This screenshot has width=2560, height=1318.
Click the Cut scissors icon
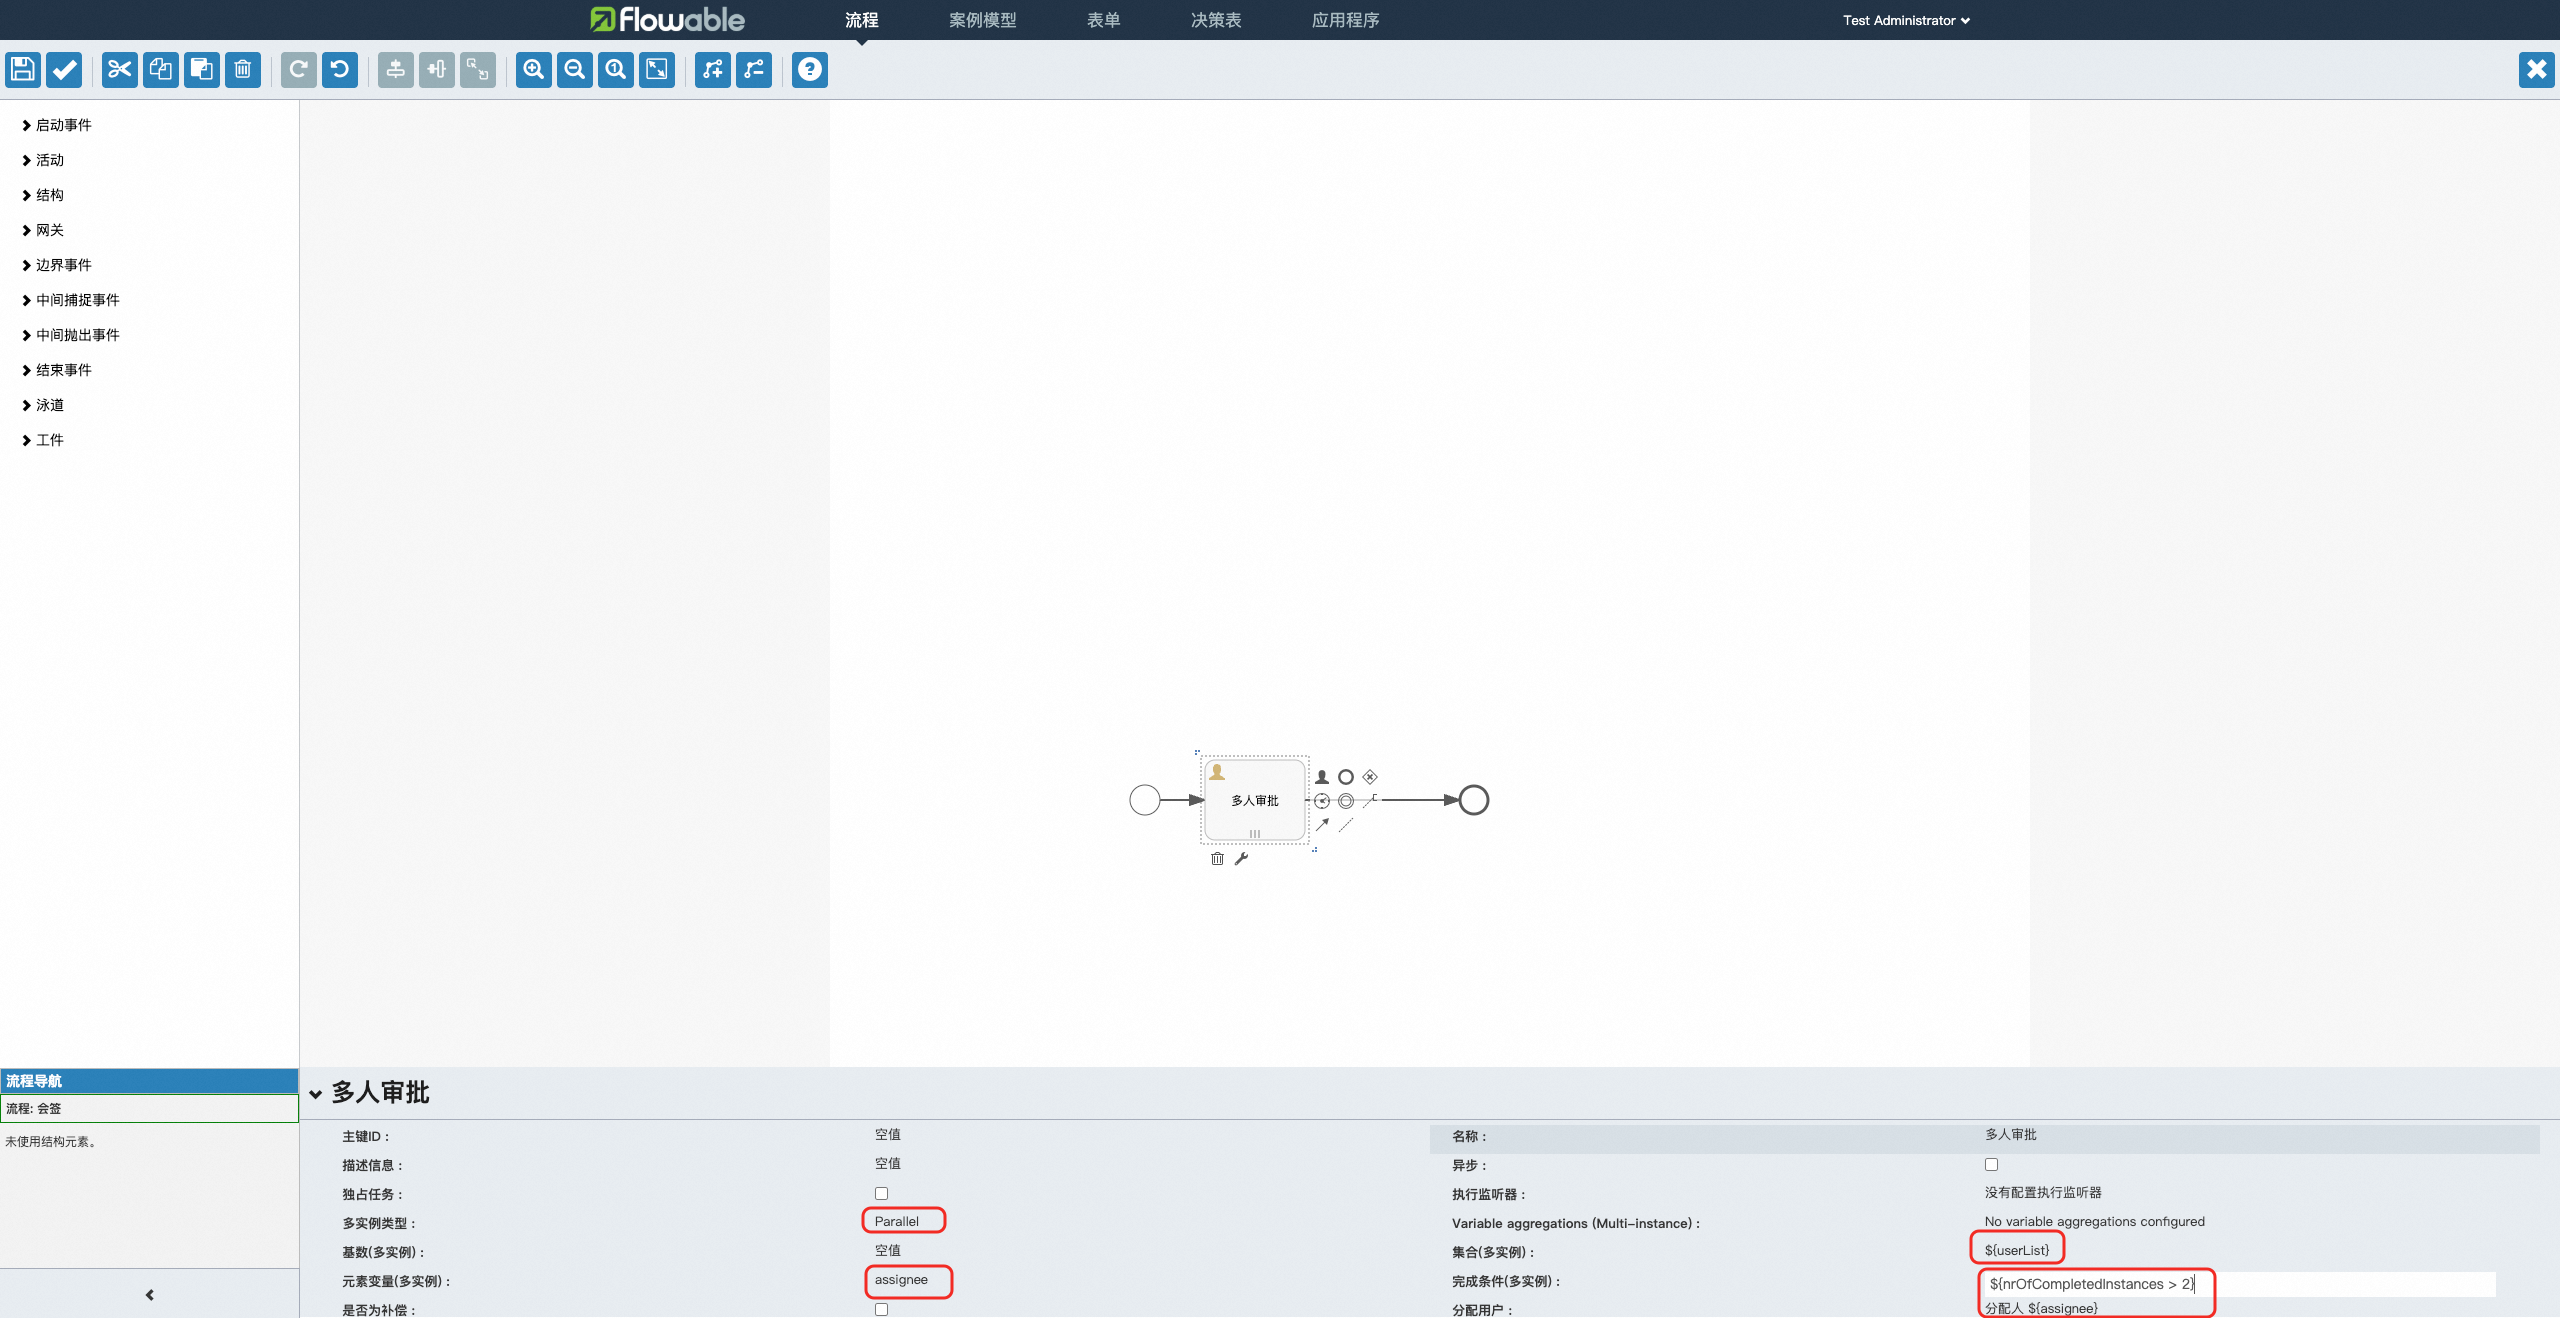tap(120, 69)
